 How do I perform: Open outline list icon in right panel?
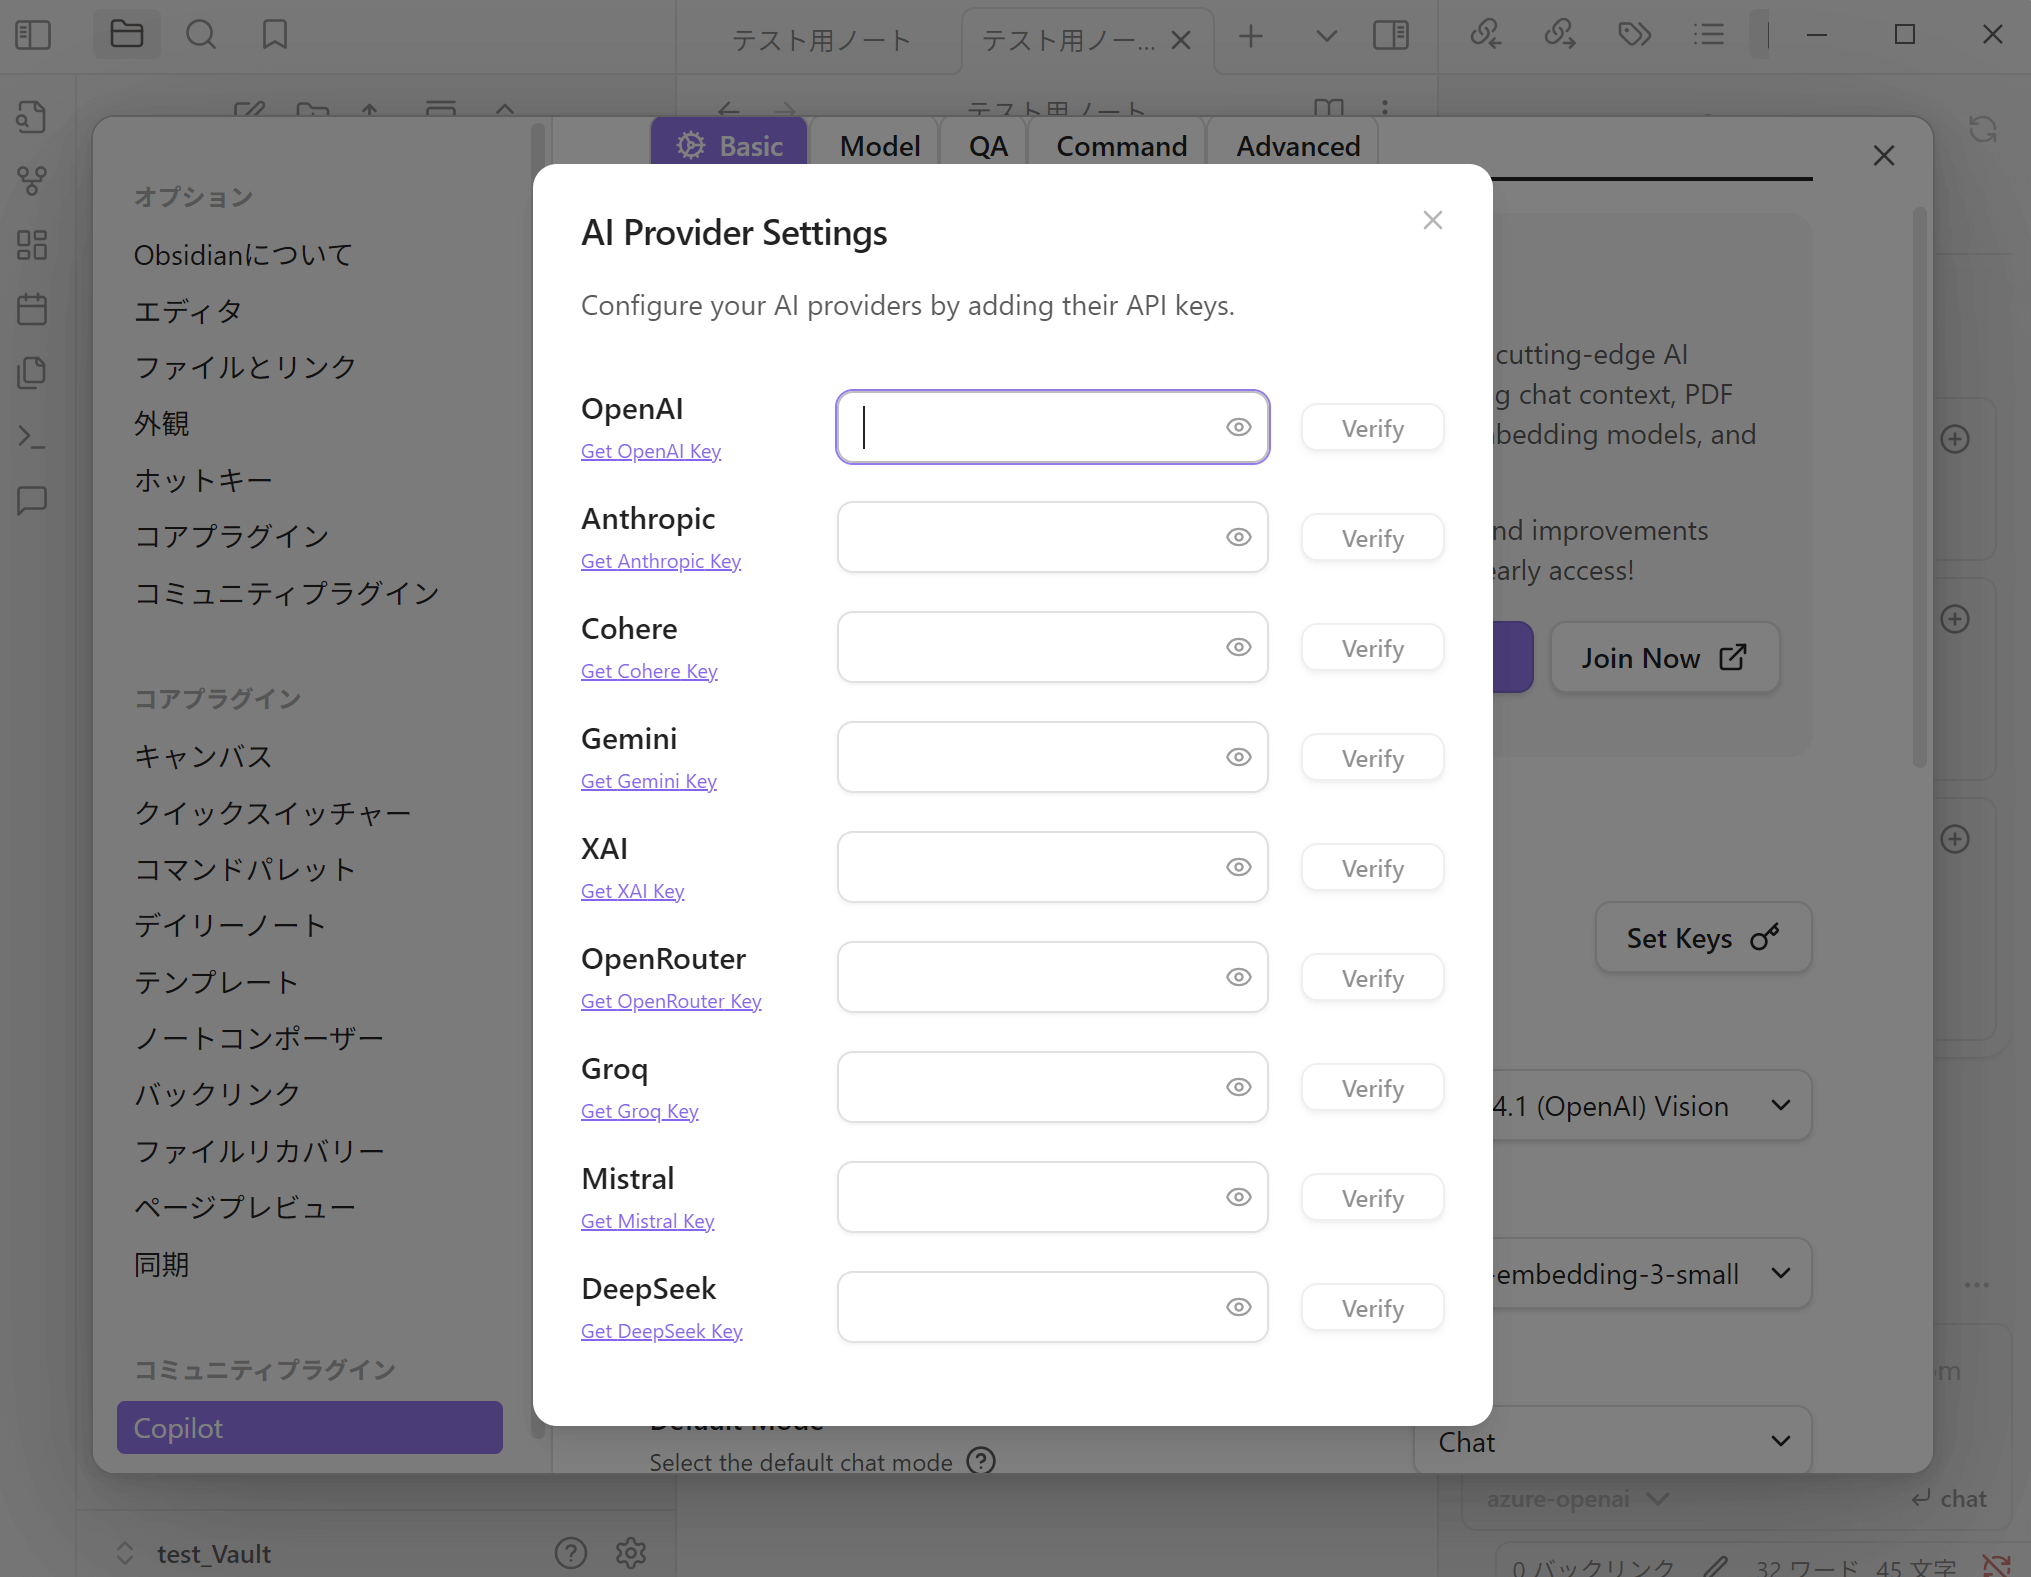1709,35
